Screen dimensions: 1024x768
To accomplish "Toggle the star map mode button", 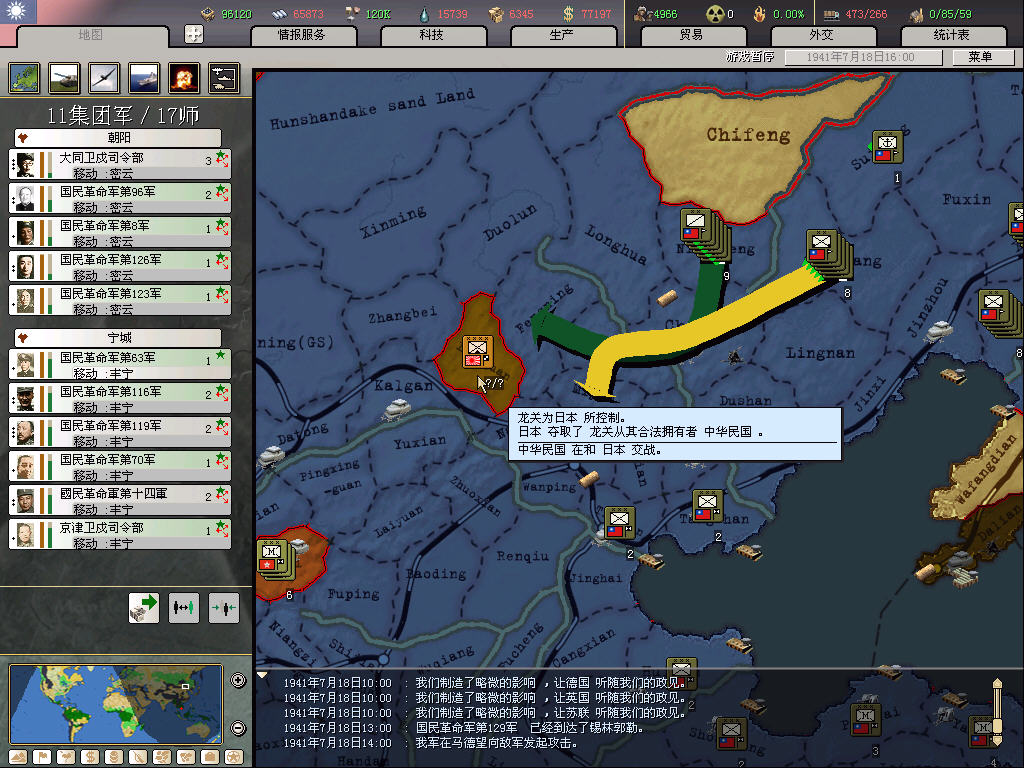I will [x=233, y=757].
